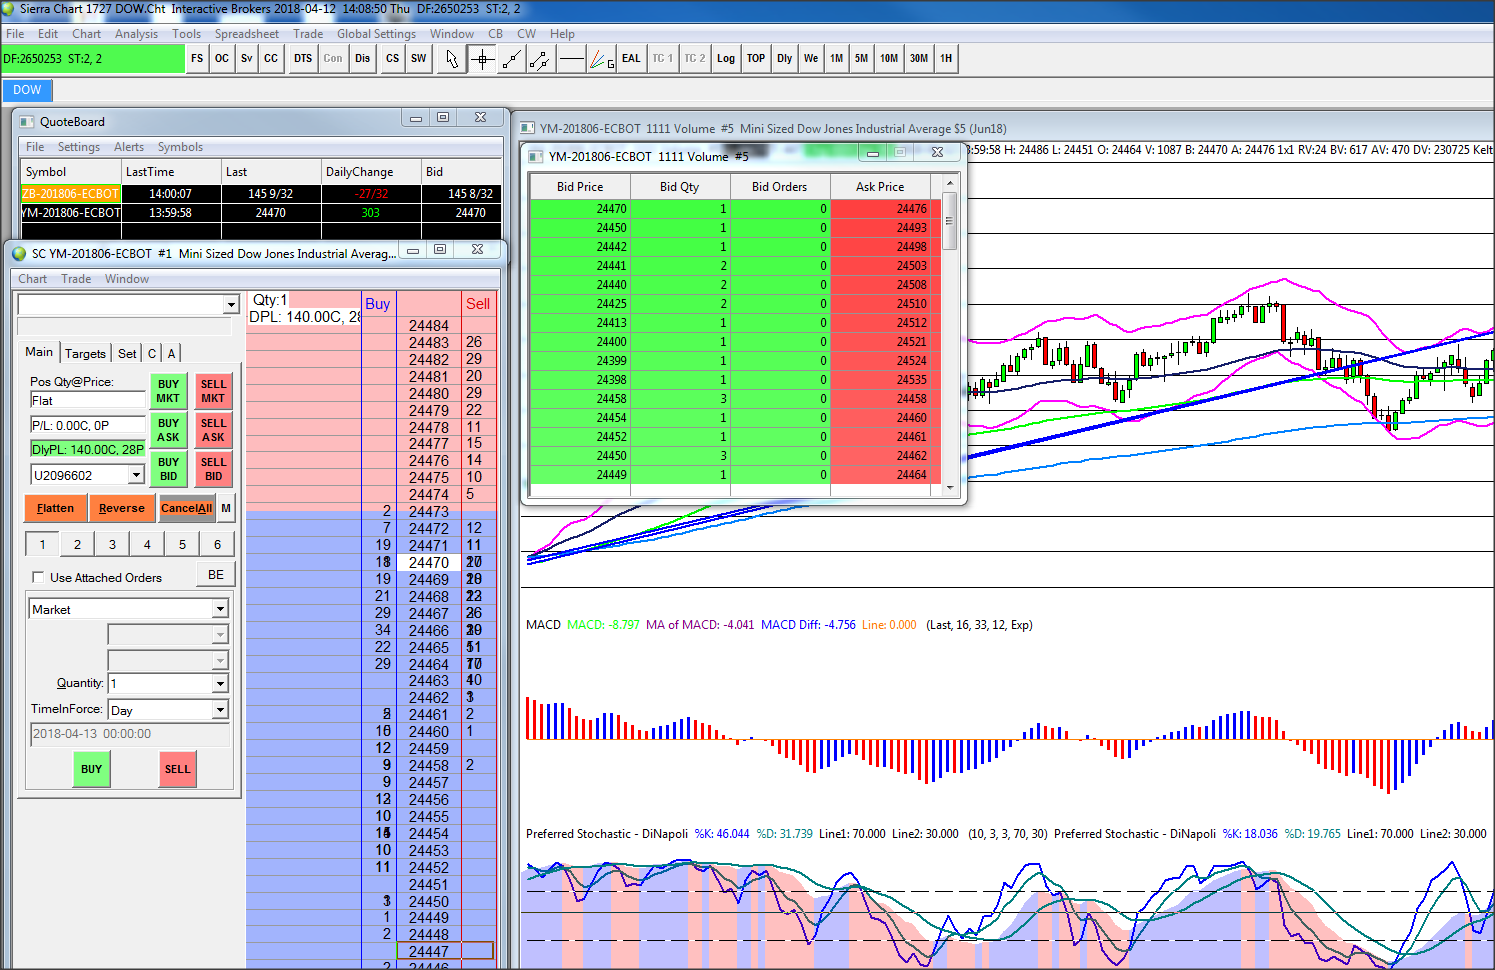The height and width of the screenshot is (970, 1495).
Task: Enable the Use Attached Orders checkbox
Action: coord(38,577)
